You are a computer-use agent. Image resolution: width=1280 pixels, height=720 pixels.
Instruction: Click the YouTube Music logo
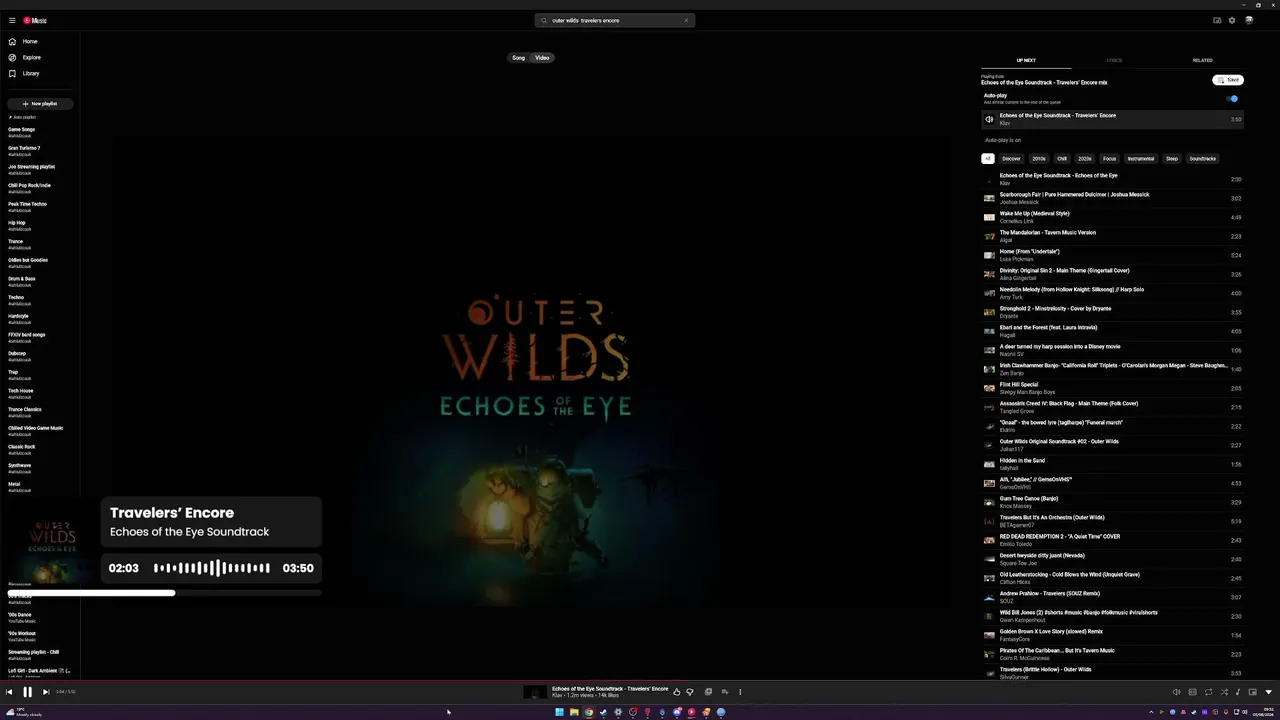coord(35,20)
